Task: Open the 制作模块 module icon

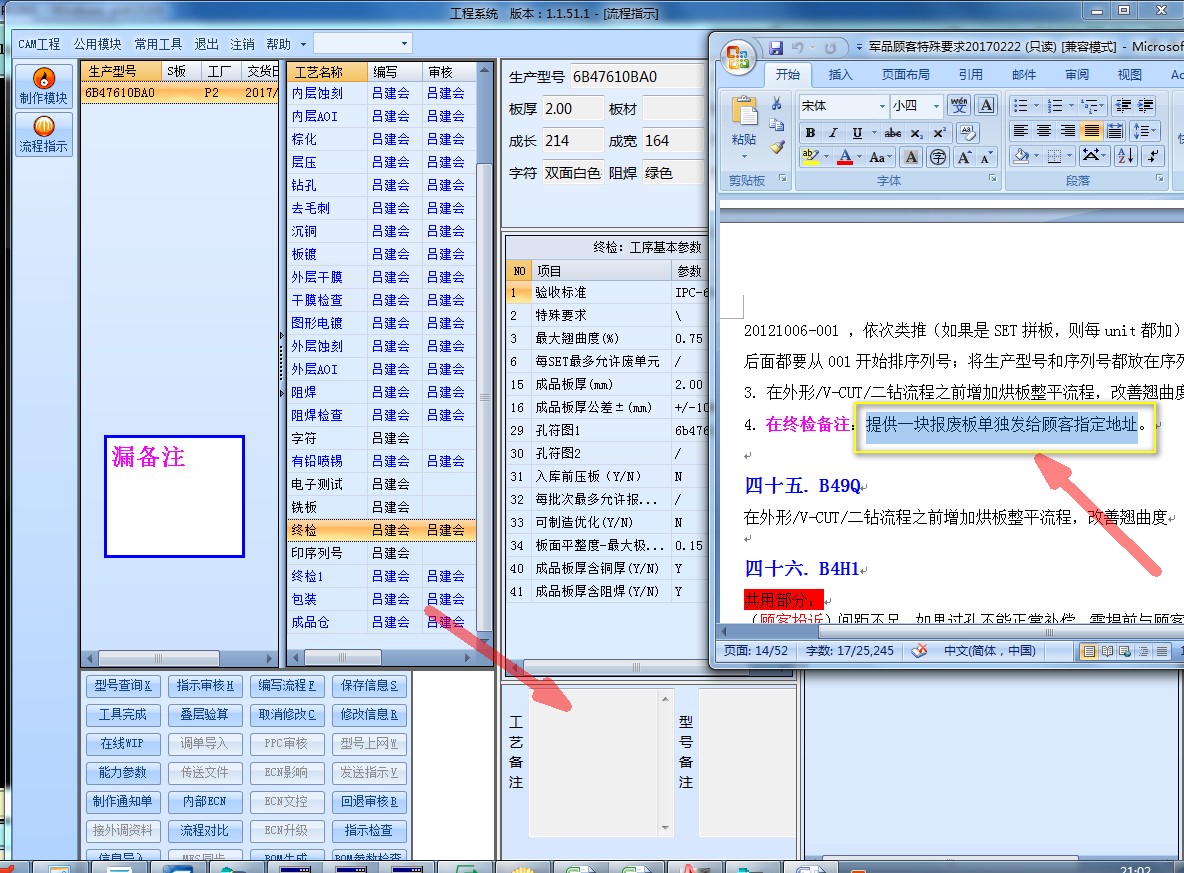Action: [x=44, y=85]
